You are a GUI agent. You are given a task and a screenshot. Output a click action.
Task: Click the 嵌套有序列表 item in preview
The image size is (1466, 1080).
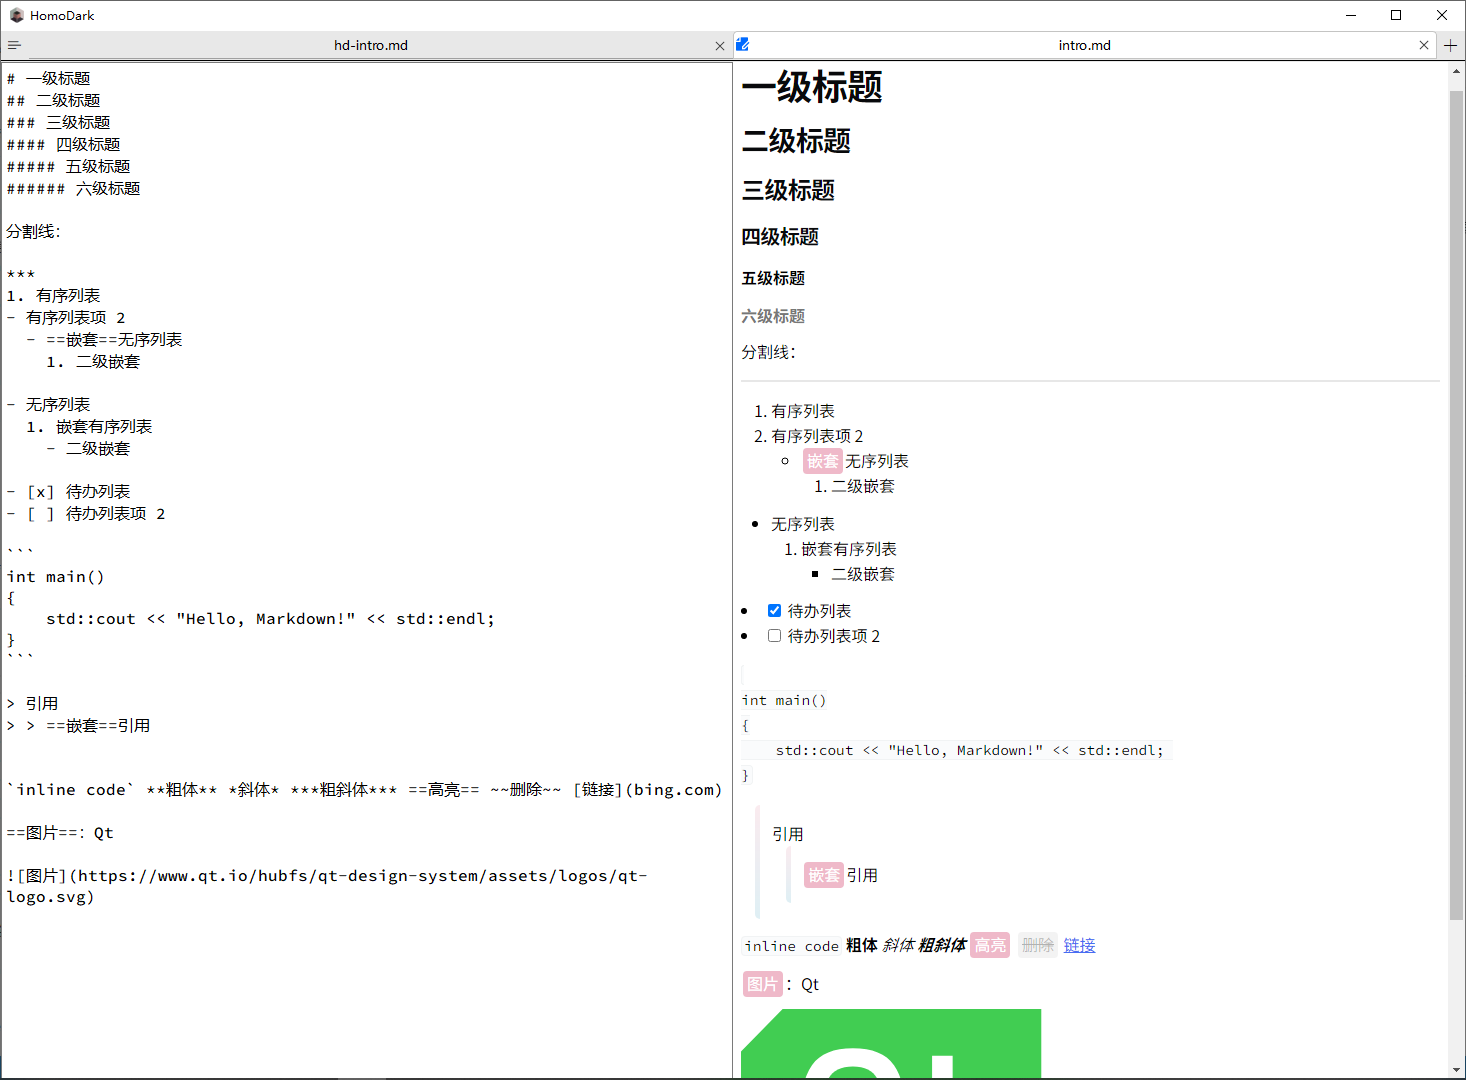click(x=849, y=549)
